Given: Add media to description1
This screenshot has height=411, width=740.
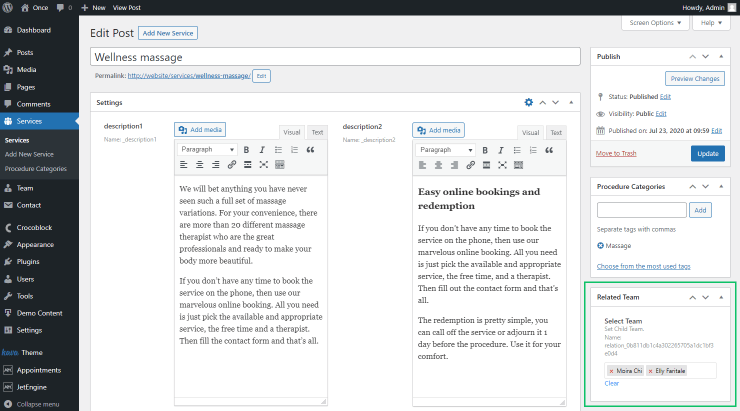Looking at the screenshot, I should (x=200, y=129).
